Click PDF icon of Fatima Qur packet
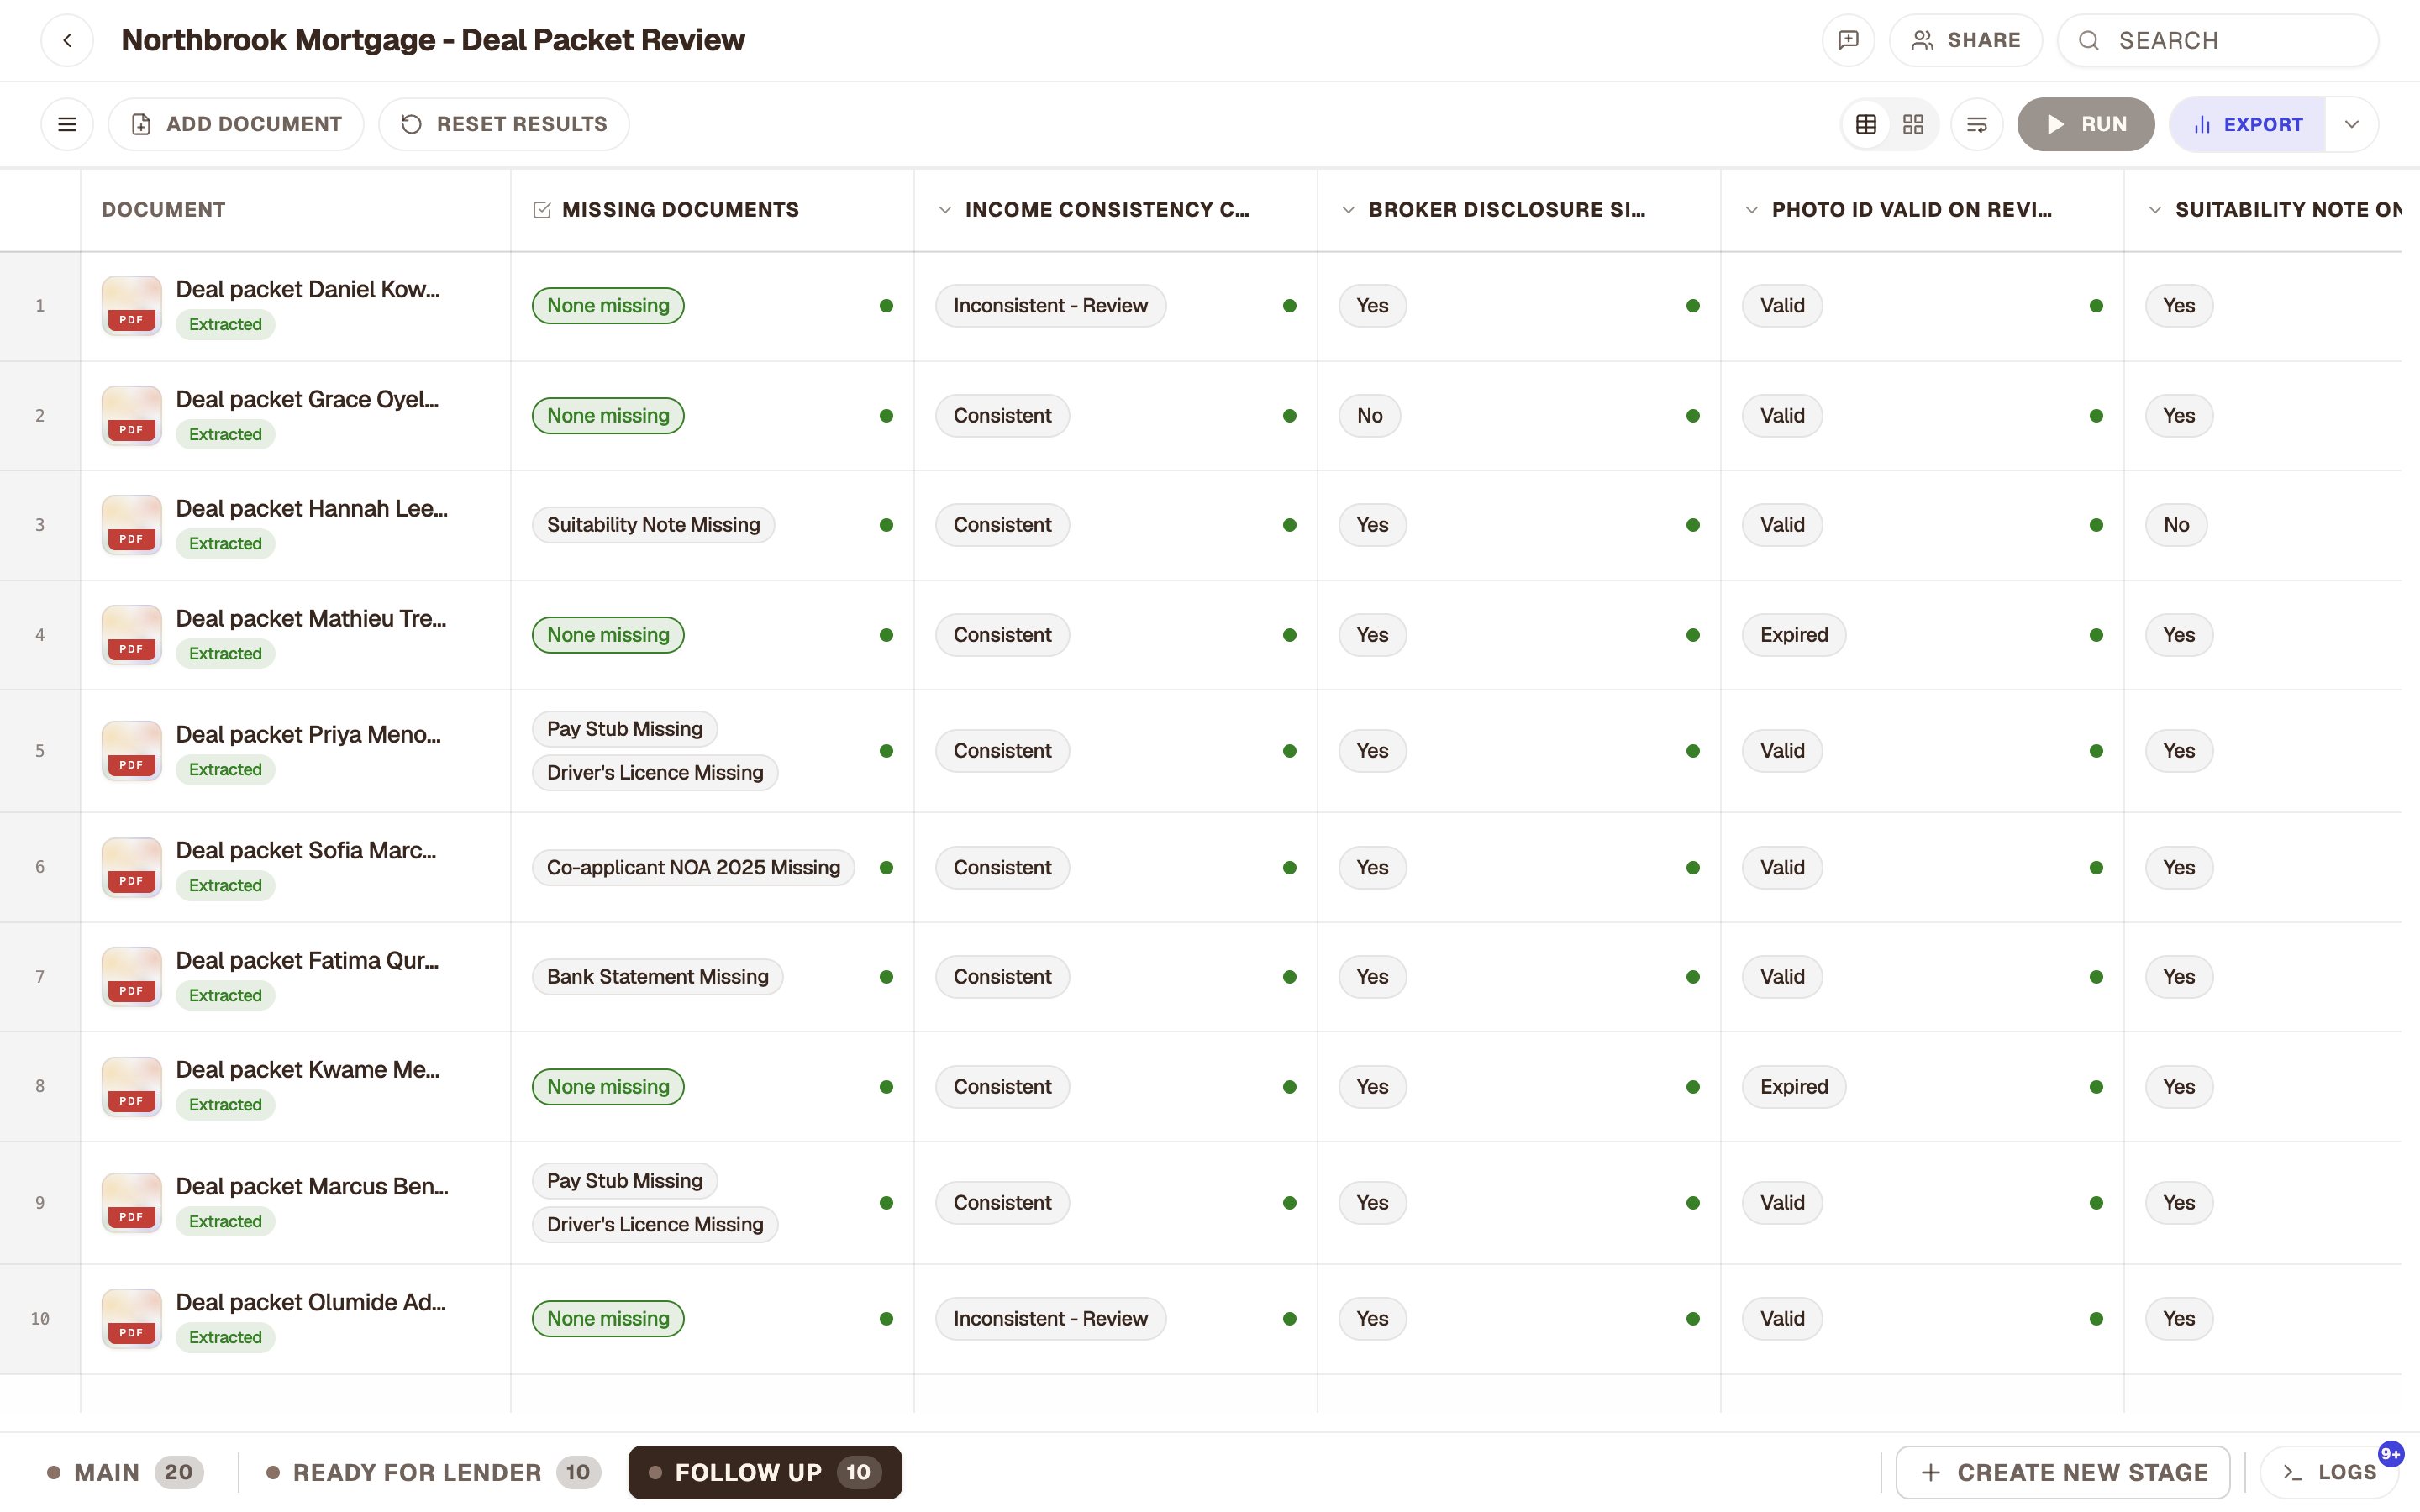The image size is (2420, 1512). (131, 976)
